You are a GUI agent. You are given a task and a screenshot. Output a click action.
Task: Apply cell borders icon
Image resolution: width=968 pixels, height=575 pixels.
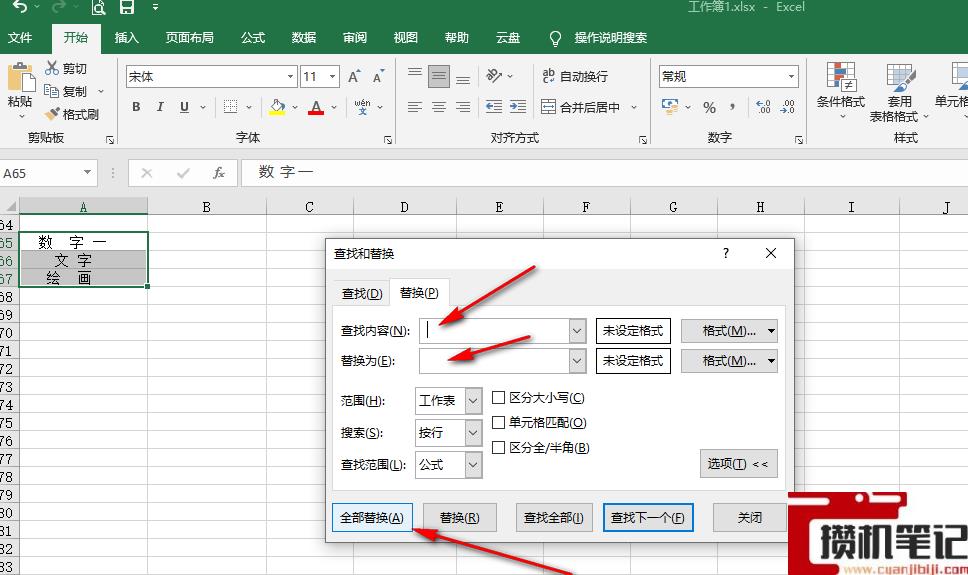(x=230, y=107)
